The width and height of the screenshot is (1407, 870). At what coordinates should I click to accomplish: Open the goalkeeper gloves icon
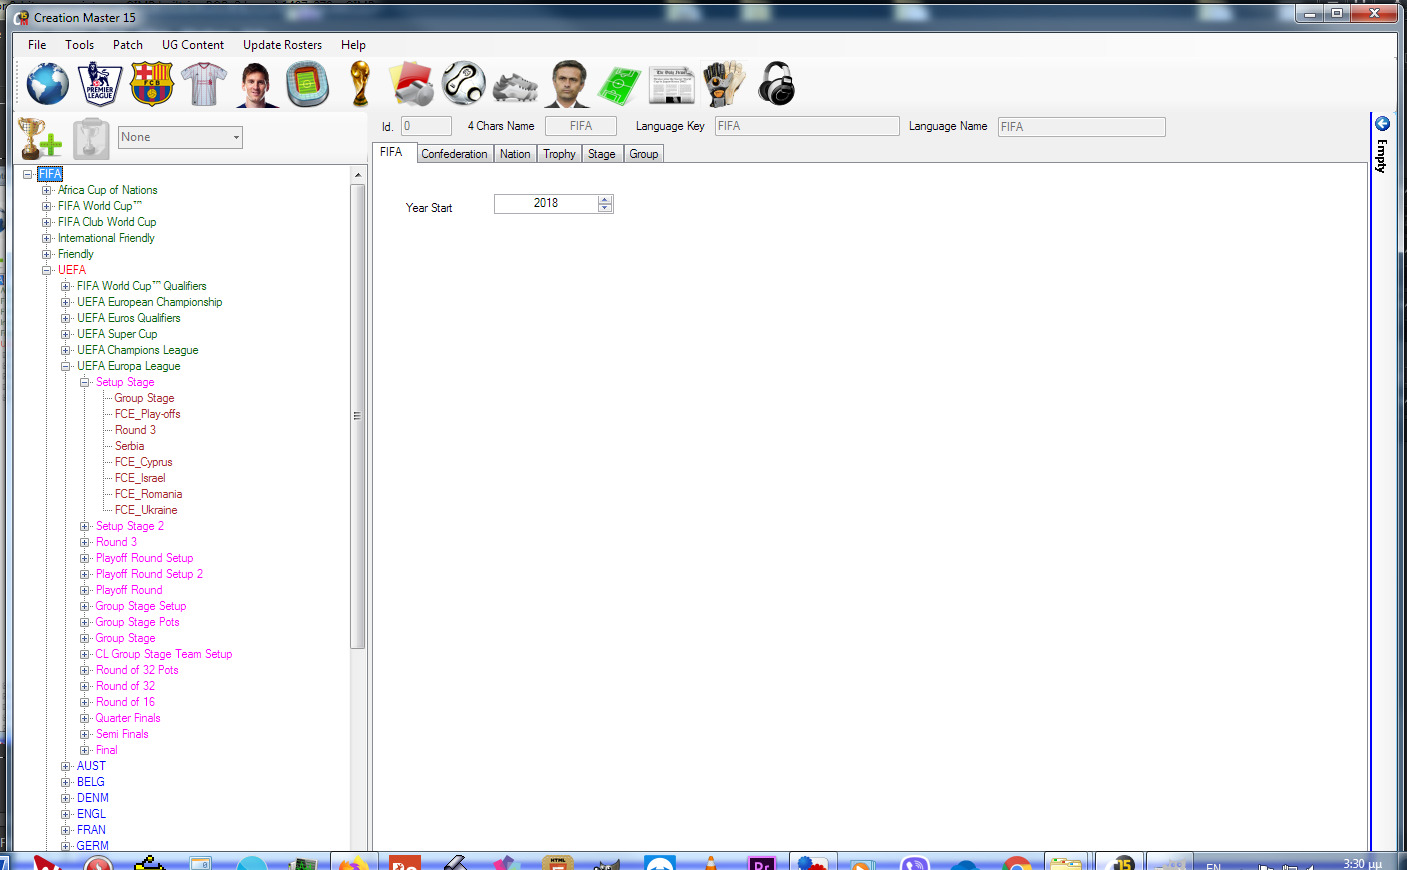(724, 84)
